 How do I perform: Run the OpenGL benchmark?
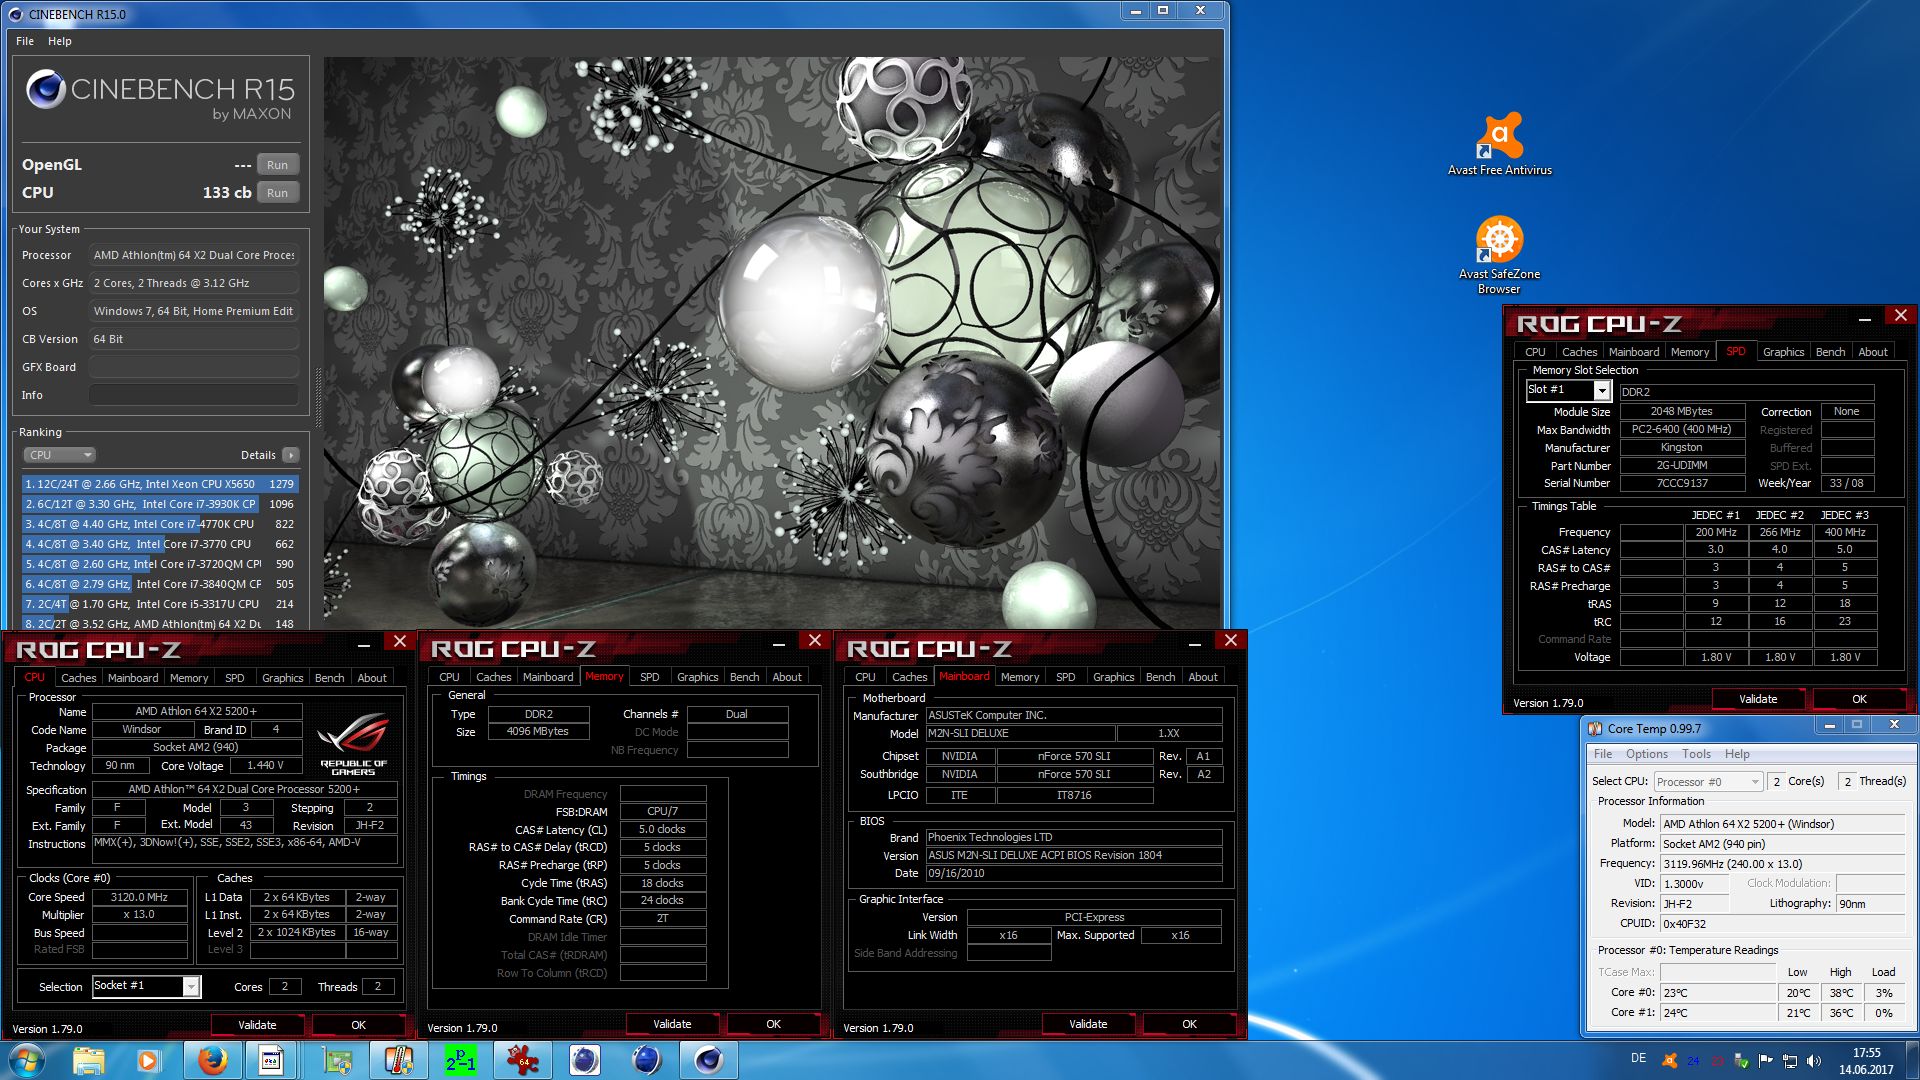click(x=277, y=165)
